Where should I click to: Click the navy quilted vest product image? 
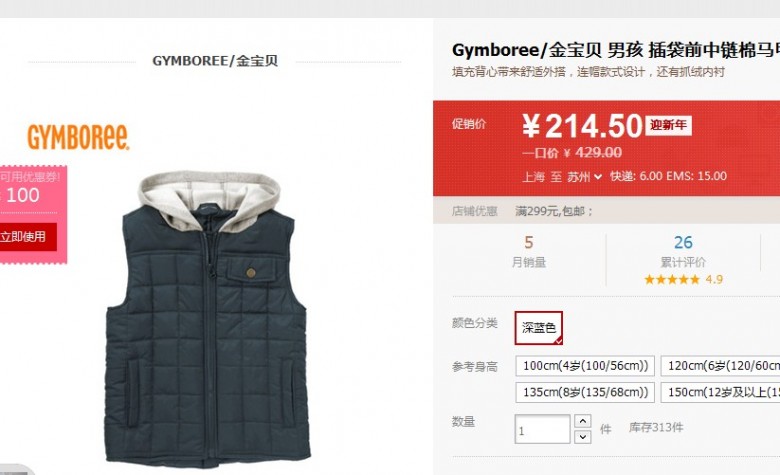[208, 318]
